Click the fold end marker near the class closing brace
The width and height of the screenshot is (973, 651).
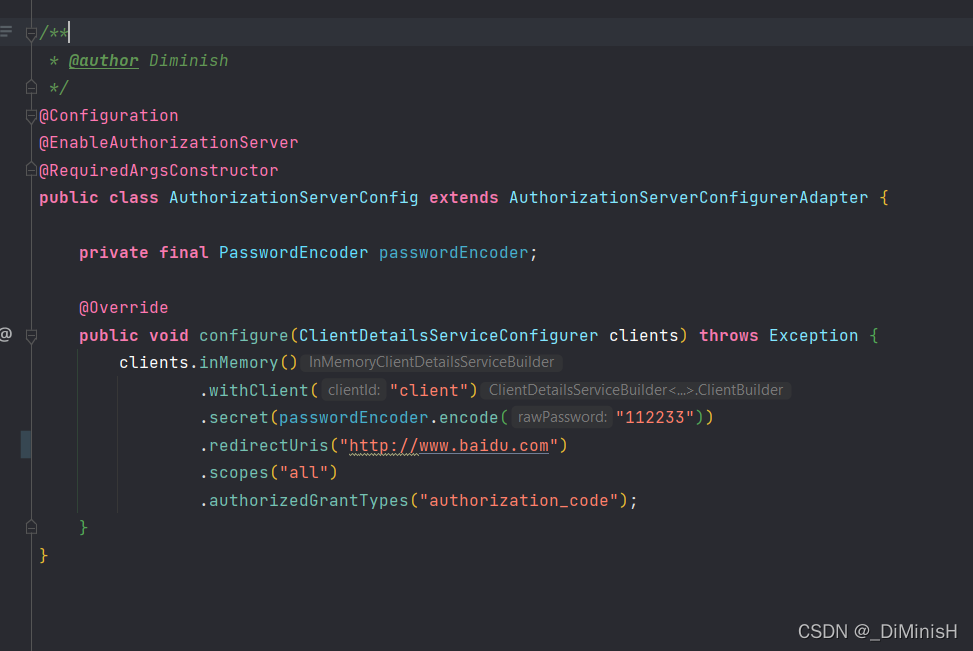30,526
